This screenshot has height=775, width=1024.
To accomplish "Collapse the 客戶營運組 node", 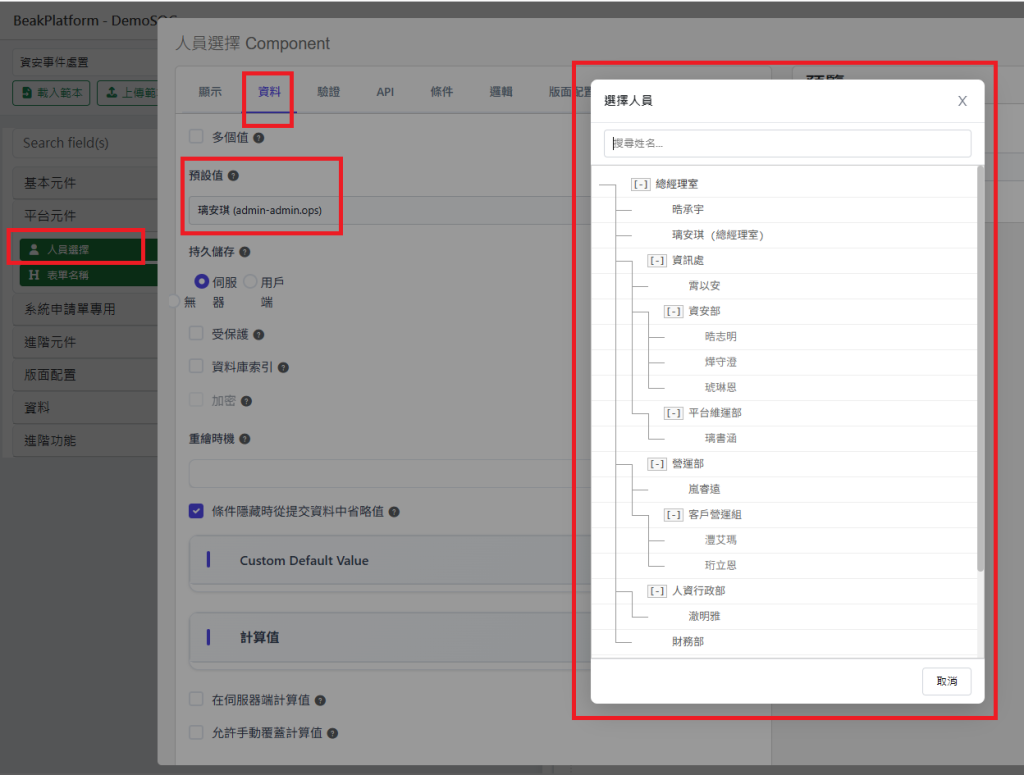I will tap(673, 515).
